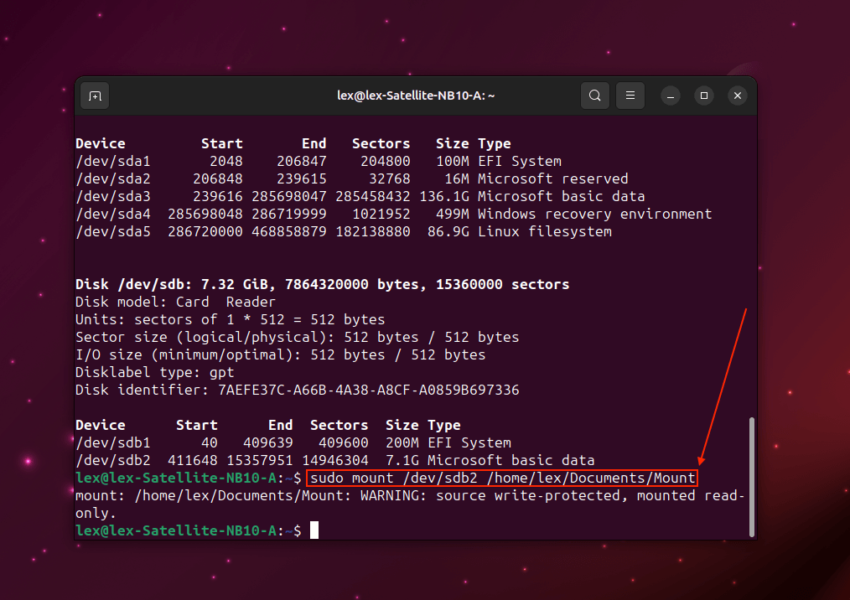Image resolution: width=850 pixels, height=600 pixels.
Task: Click the magnifying glass in the title bar
Action: coord(595,95)
